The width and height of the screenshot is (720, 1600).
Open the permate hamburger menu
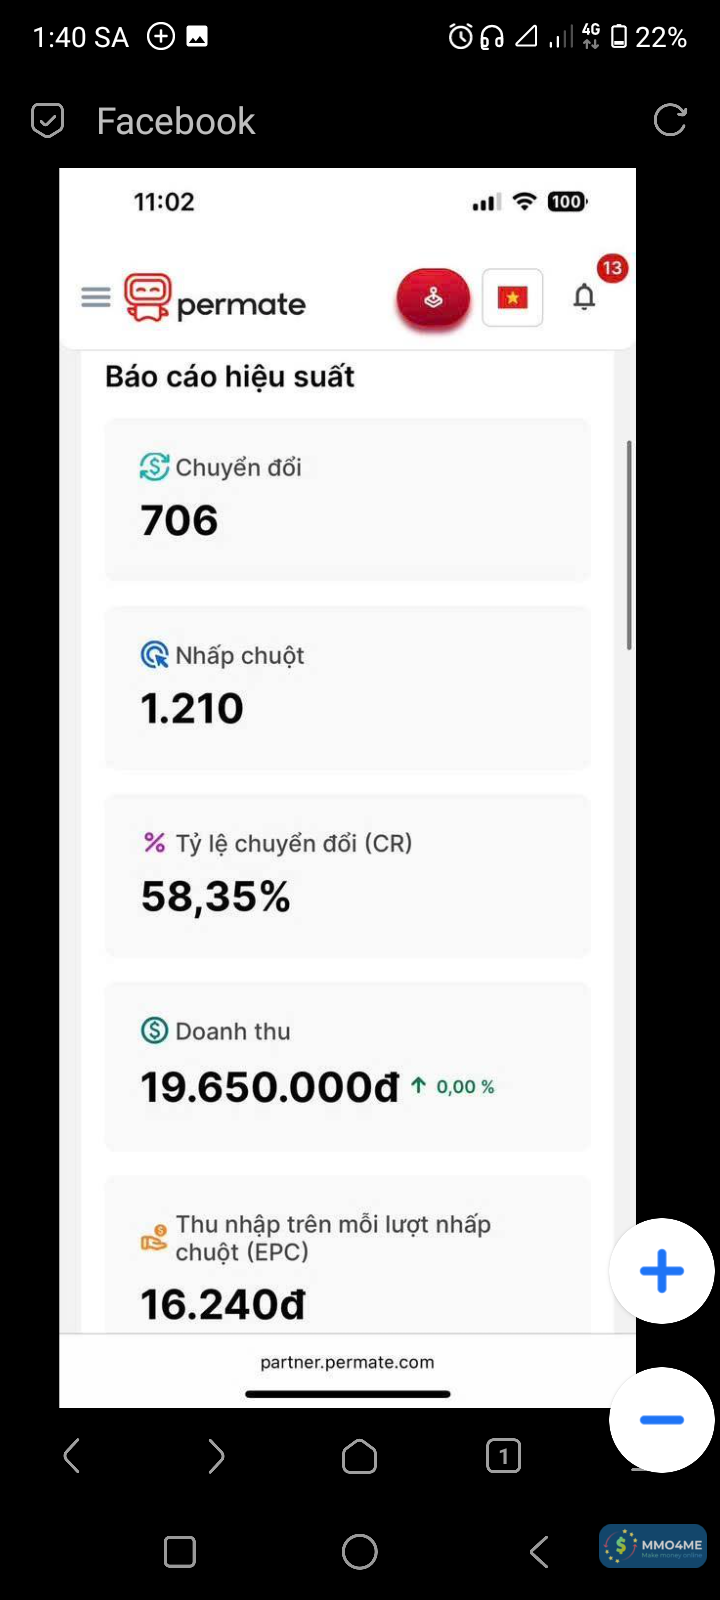96,298
